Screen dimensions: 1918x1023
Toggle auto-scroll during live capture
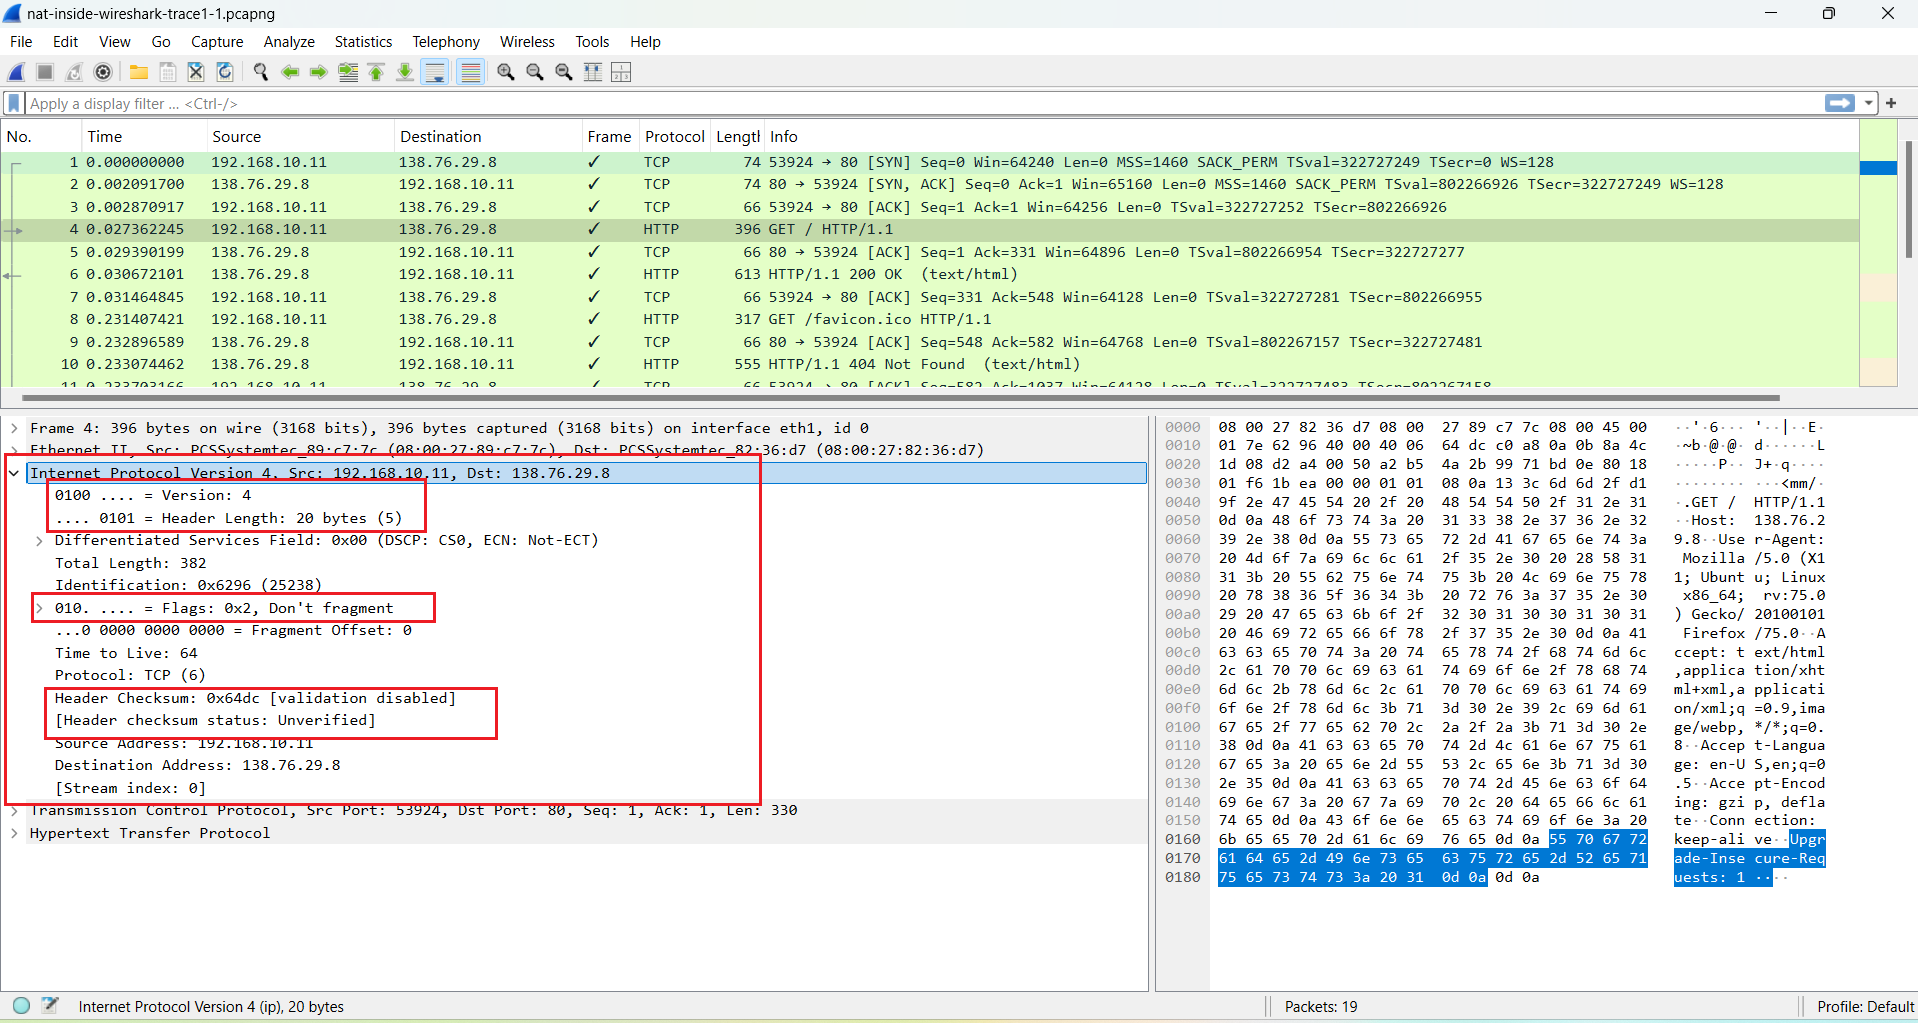(x=435, y=72)
